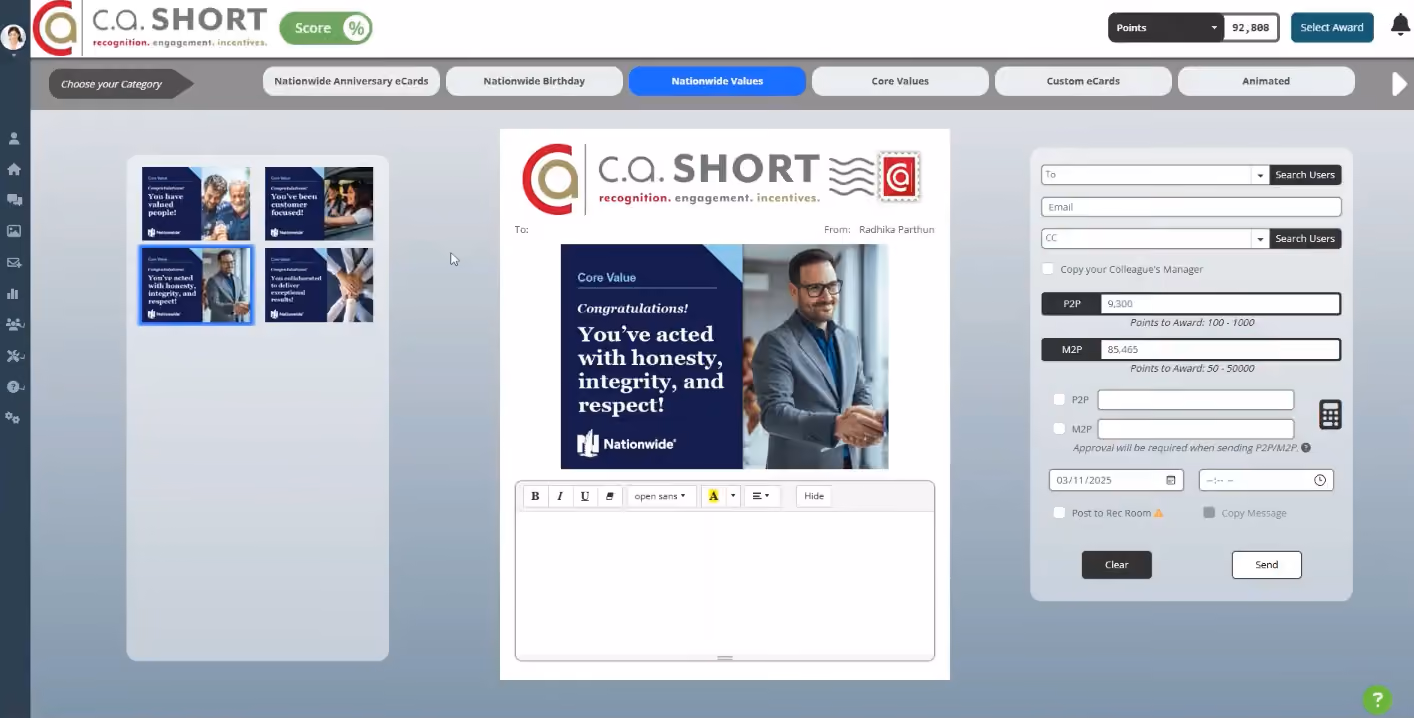The width and height of the screenshot is (1414, 718).
Task: Click the notification bell icon
Action: (x=1400, y=27)
